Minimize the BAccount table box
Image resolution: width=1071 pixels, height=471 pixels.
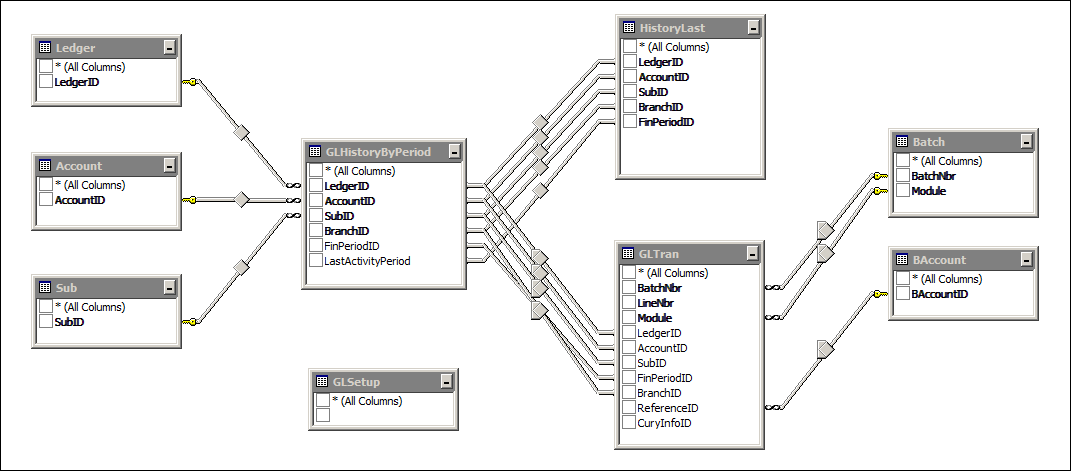click(1026, 260)
